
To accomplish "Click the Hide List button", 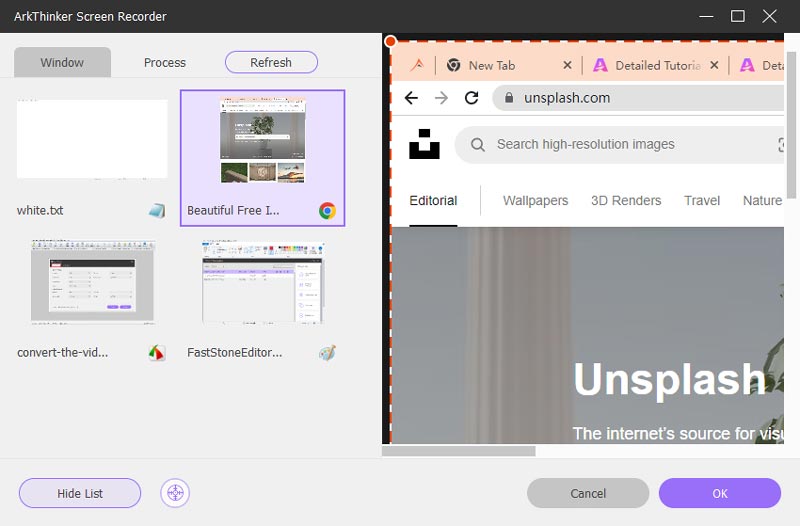I will pos(80,493).
